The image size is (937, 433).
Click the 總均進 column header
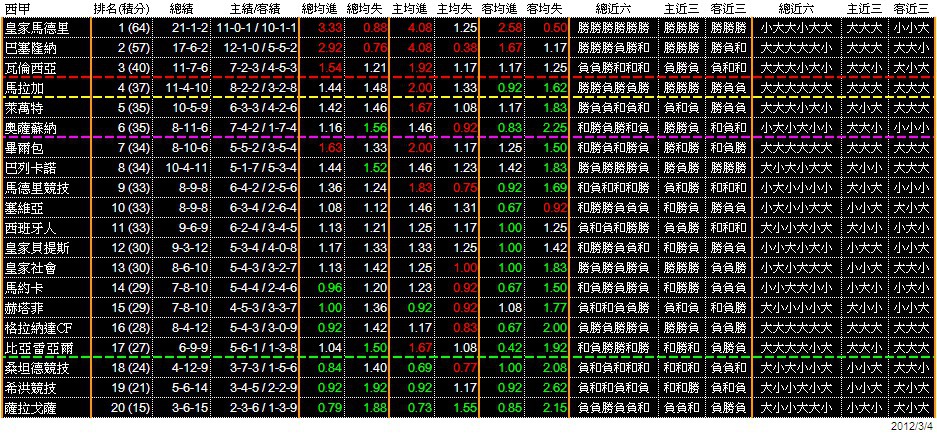click(320, 9)
